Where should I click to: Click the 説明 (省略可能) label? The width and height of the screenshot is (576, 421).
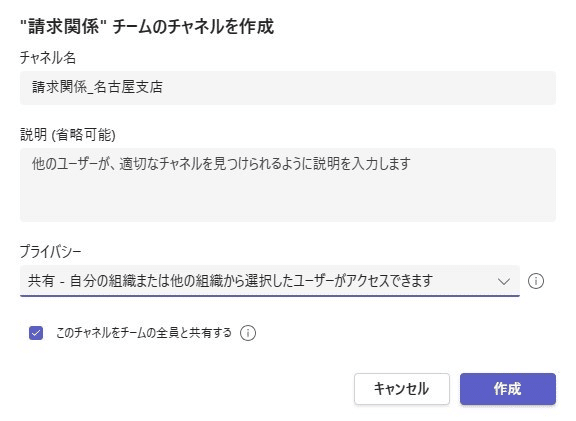pos(68,135)
